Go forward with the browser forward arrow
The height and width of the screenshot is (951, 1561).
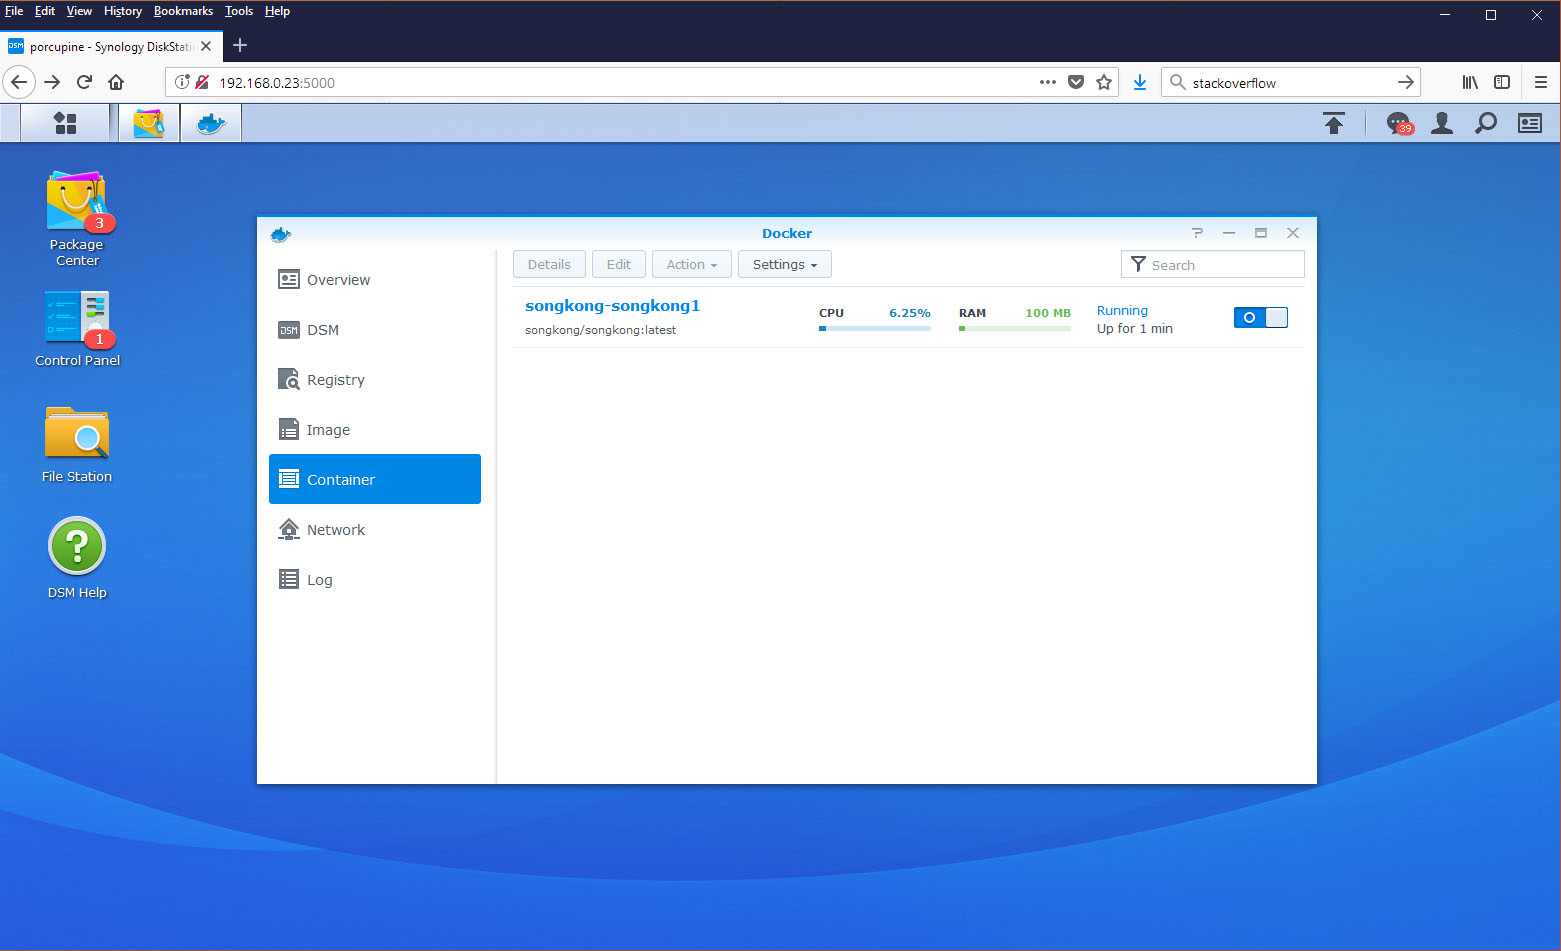point(52,82)
